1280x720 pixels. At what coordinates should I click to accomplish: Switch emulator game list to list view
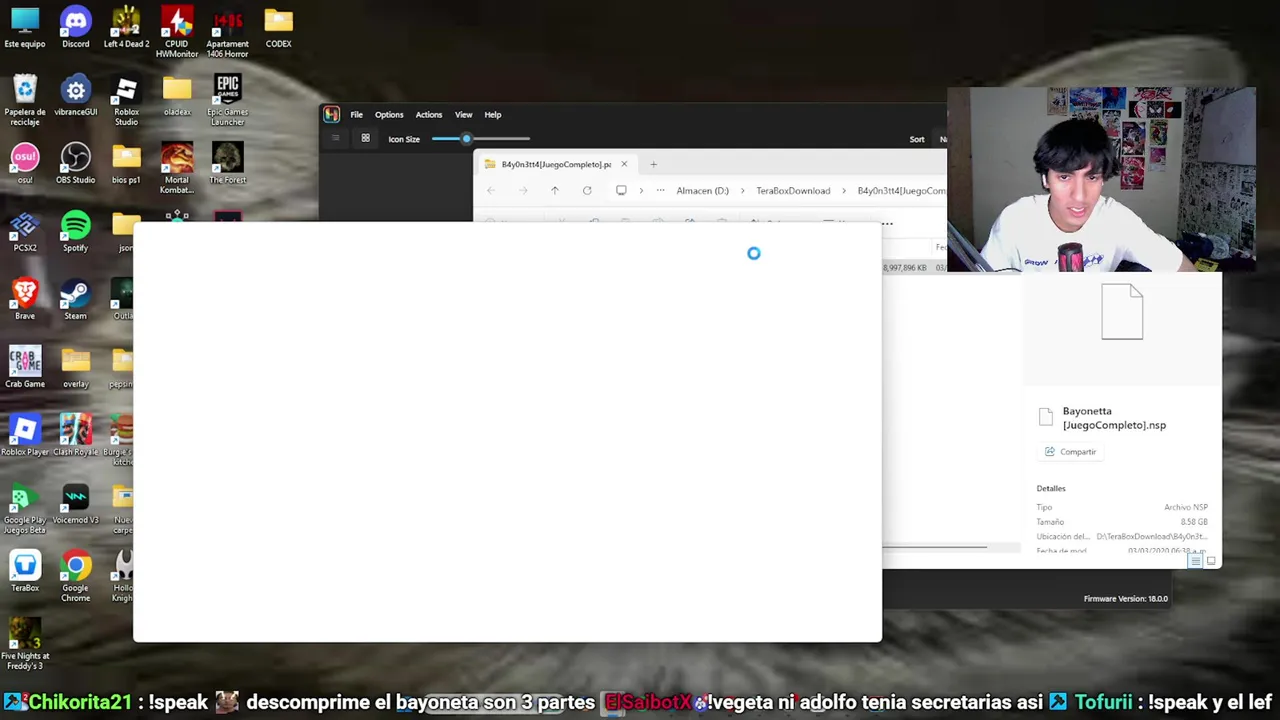click(336, 139)
